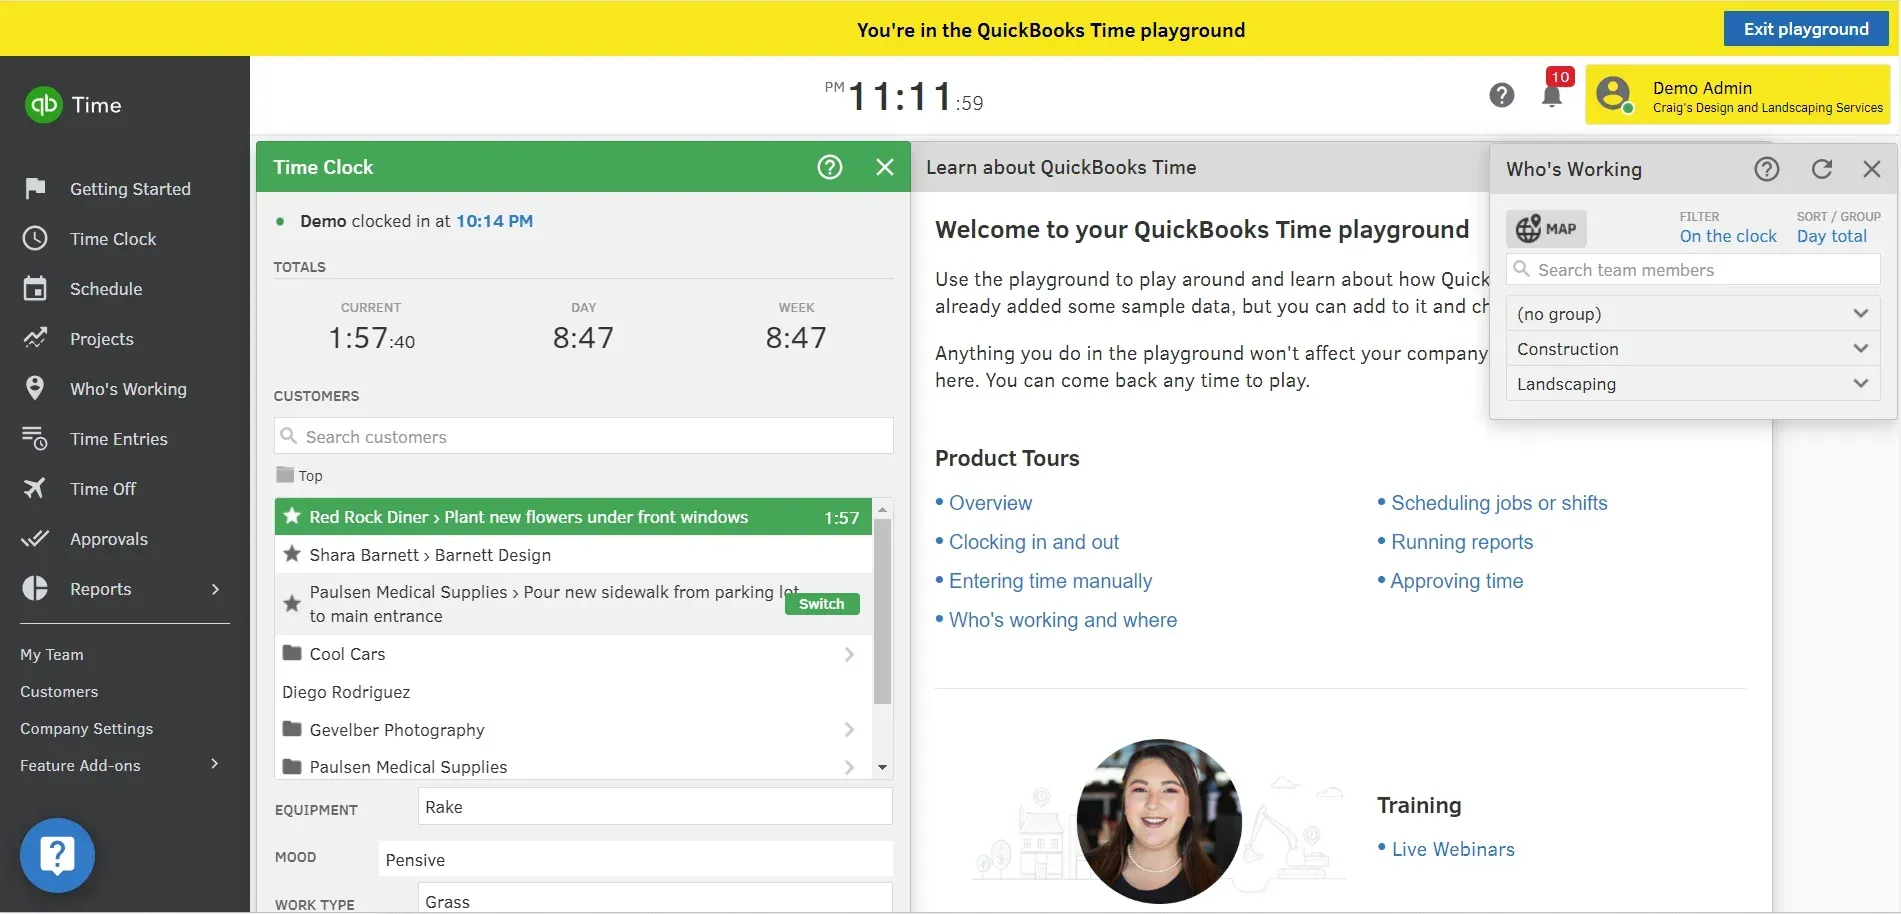Click the 10:14 PM clock-in time
This screenshot has height=914, width=1901.
coord(494,221)
